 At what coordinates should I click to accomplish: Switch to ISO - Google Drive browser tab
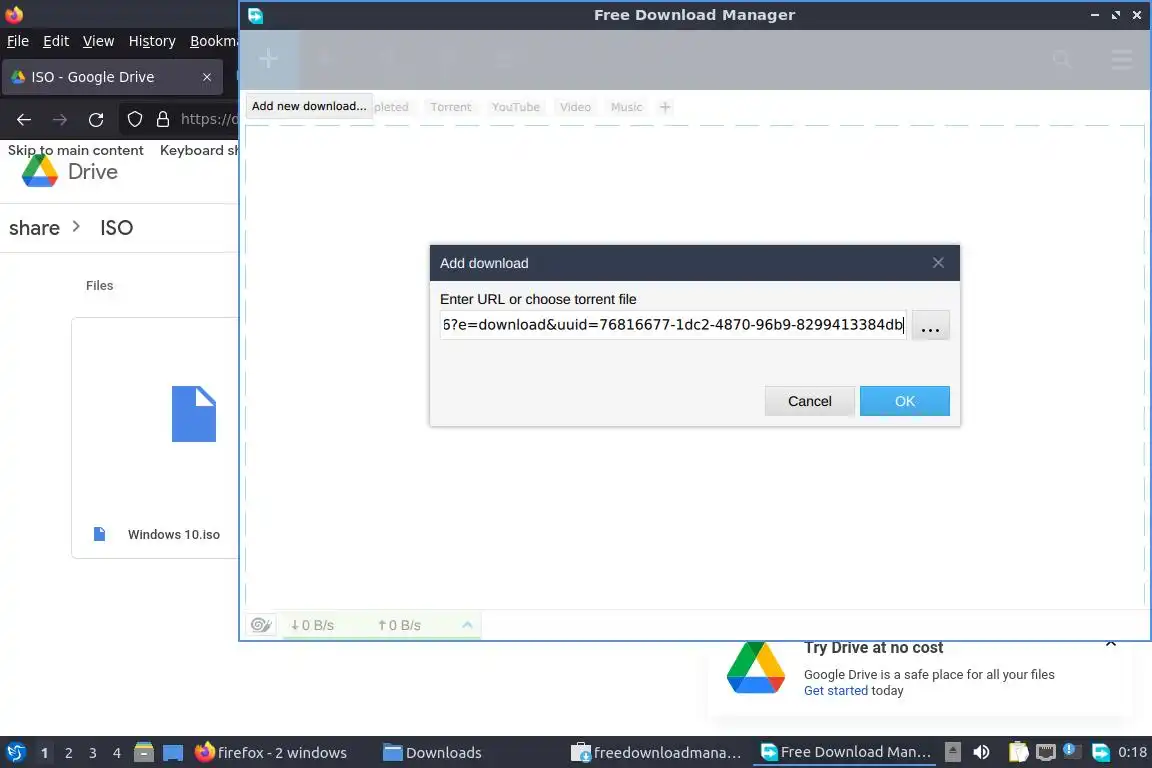coord(112,77)
